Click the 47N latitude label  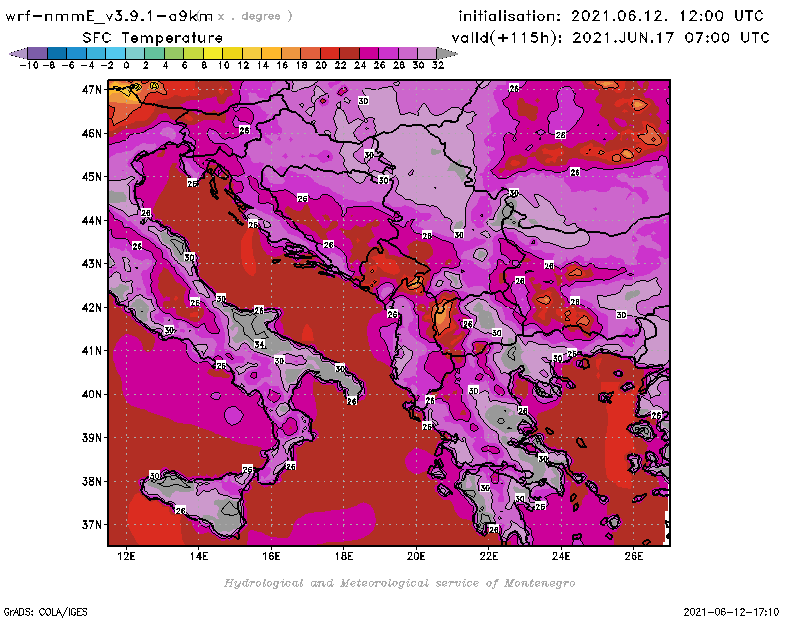[92, 90]
